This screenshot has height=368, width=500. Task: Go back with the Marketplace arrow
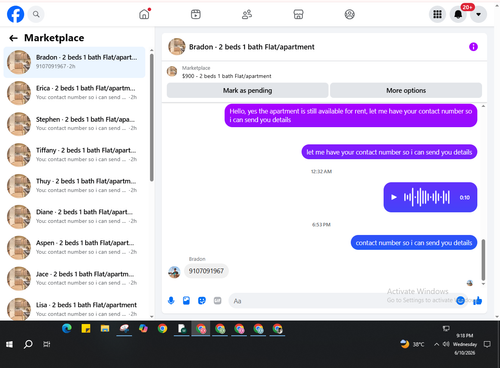13,38
